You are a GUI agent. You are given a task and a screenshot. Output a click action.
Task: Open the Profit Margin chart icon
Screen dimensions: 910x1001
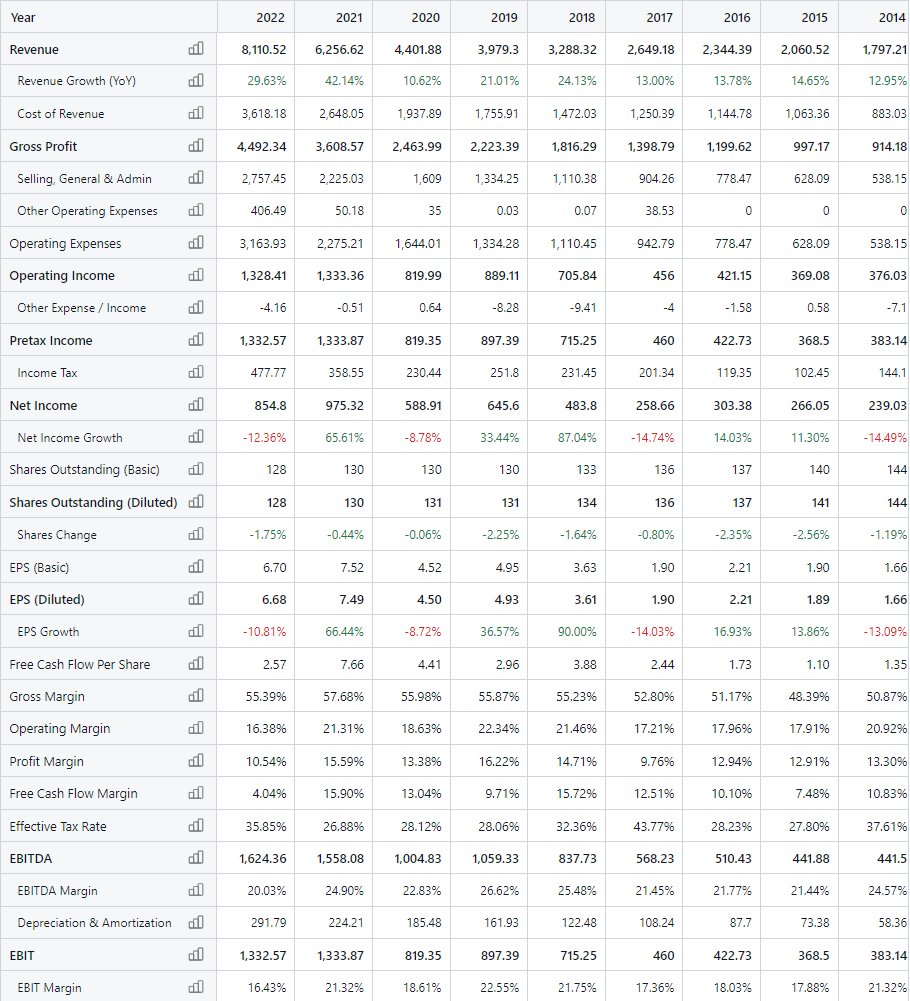(x=196, y=761)
